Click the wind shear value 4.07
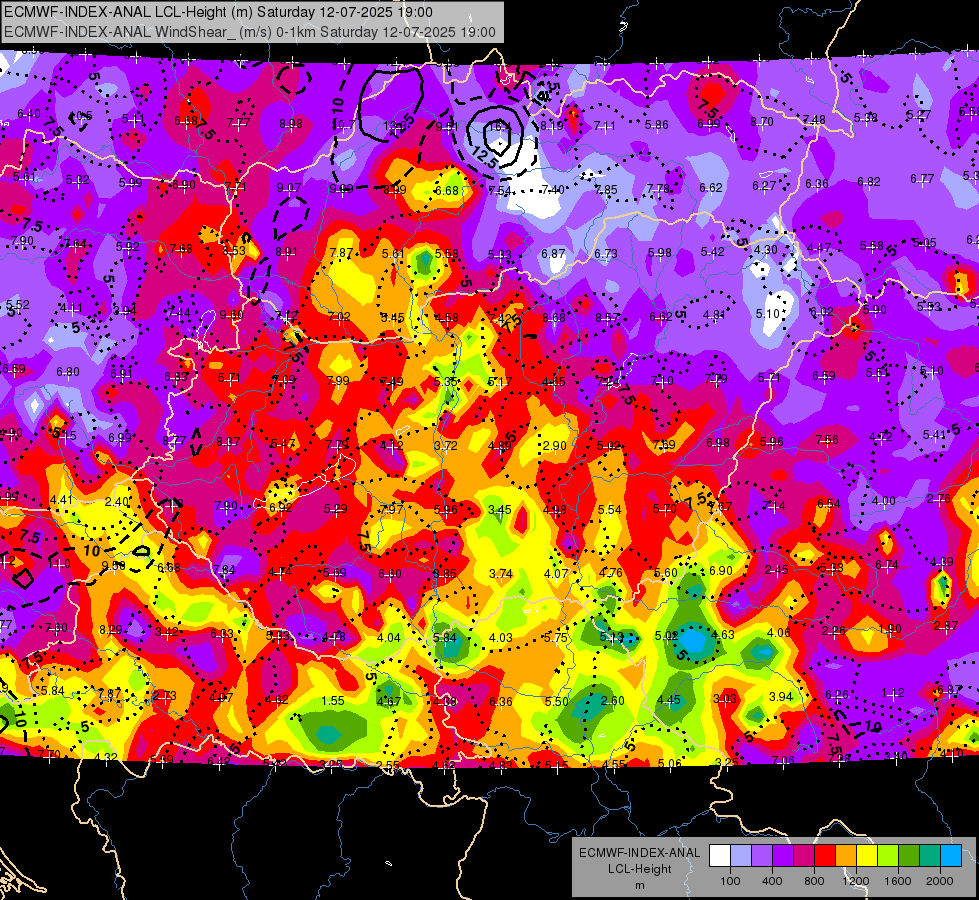 point(556,573)
